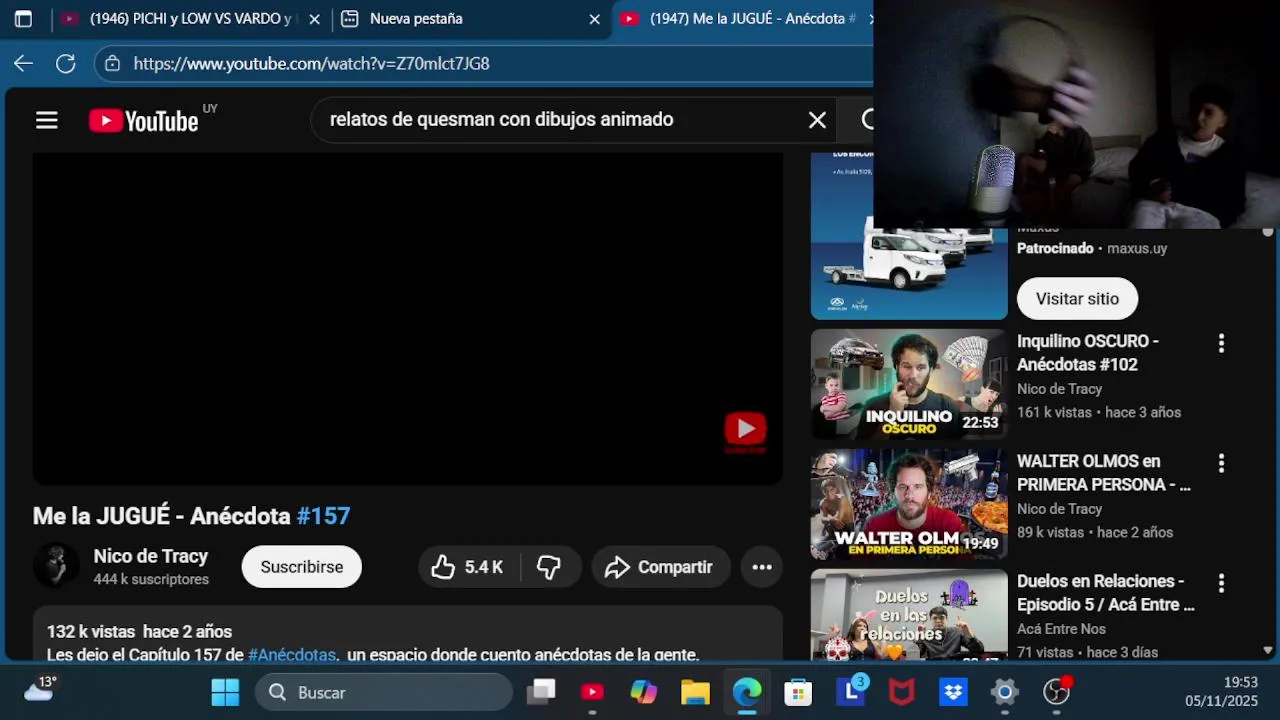
Task: Open the YouTube hamburger guide menu
Action: [47, 121]
